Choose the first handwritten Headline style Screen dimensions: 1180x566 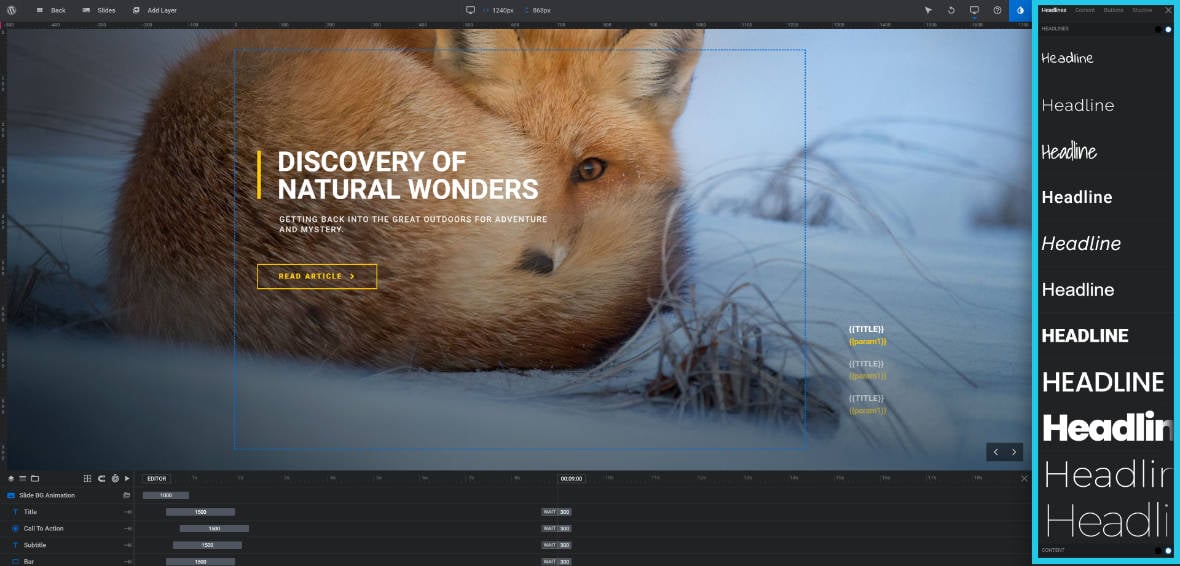pyautogui.click(x=1067, y=58)
